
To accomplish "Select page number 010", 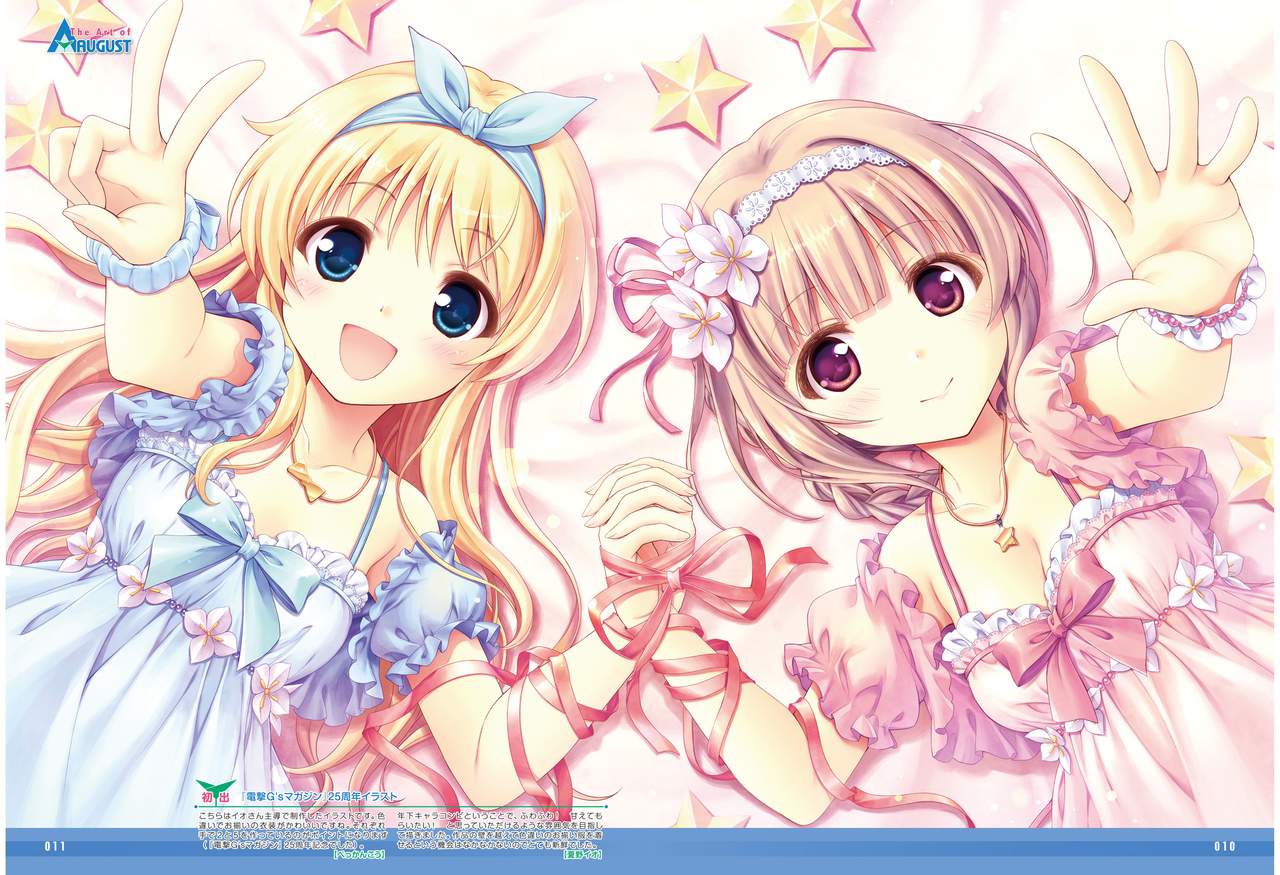I will click(x=1225, y=847).
